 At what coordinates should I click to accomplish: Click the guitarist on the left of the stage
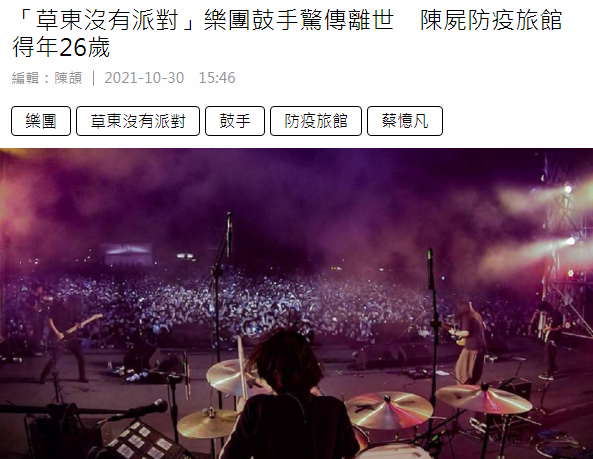65,336
